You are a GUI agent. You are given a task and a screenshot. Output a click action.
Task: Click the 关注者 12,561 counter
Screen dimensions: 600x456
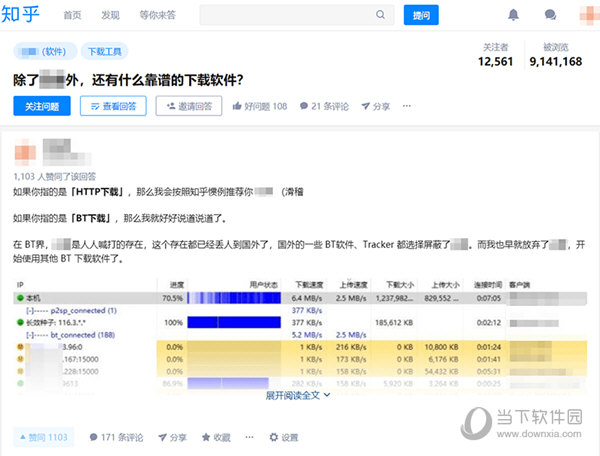pos(496,55)
